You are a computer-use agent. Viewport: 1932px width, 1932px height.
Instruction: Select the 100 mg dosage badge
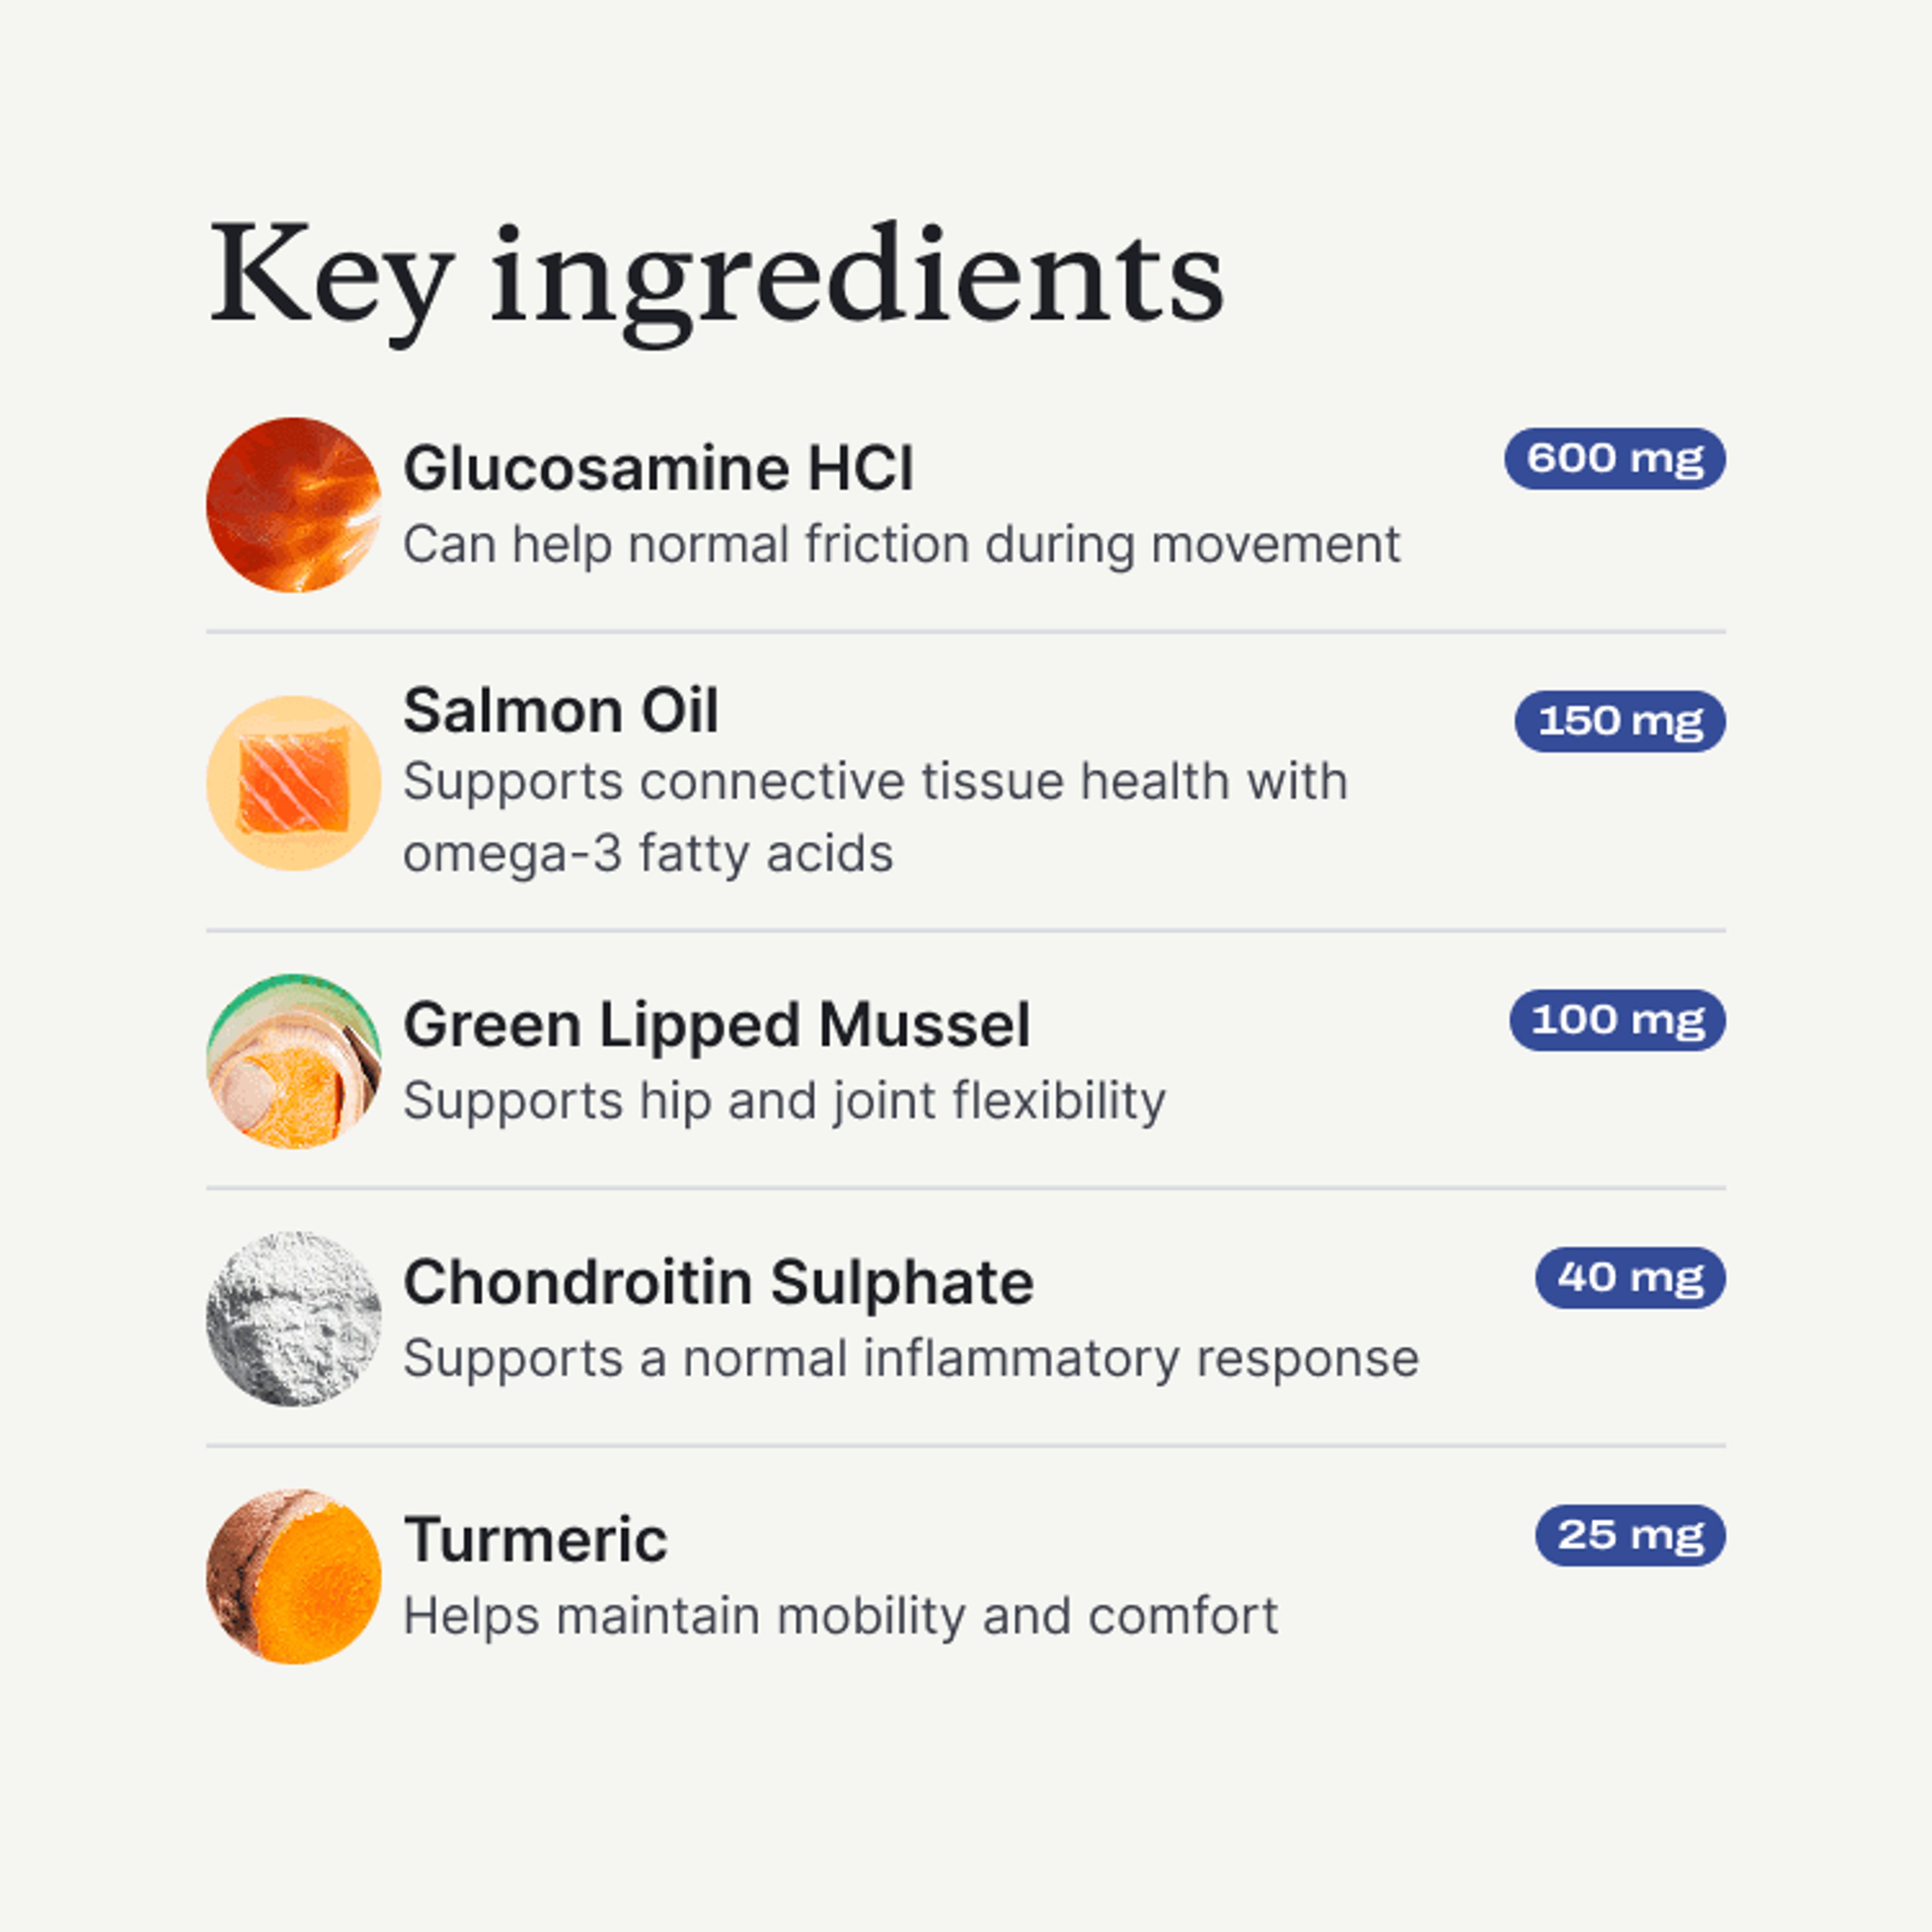1617,1020
